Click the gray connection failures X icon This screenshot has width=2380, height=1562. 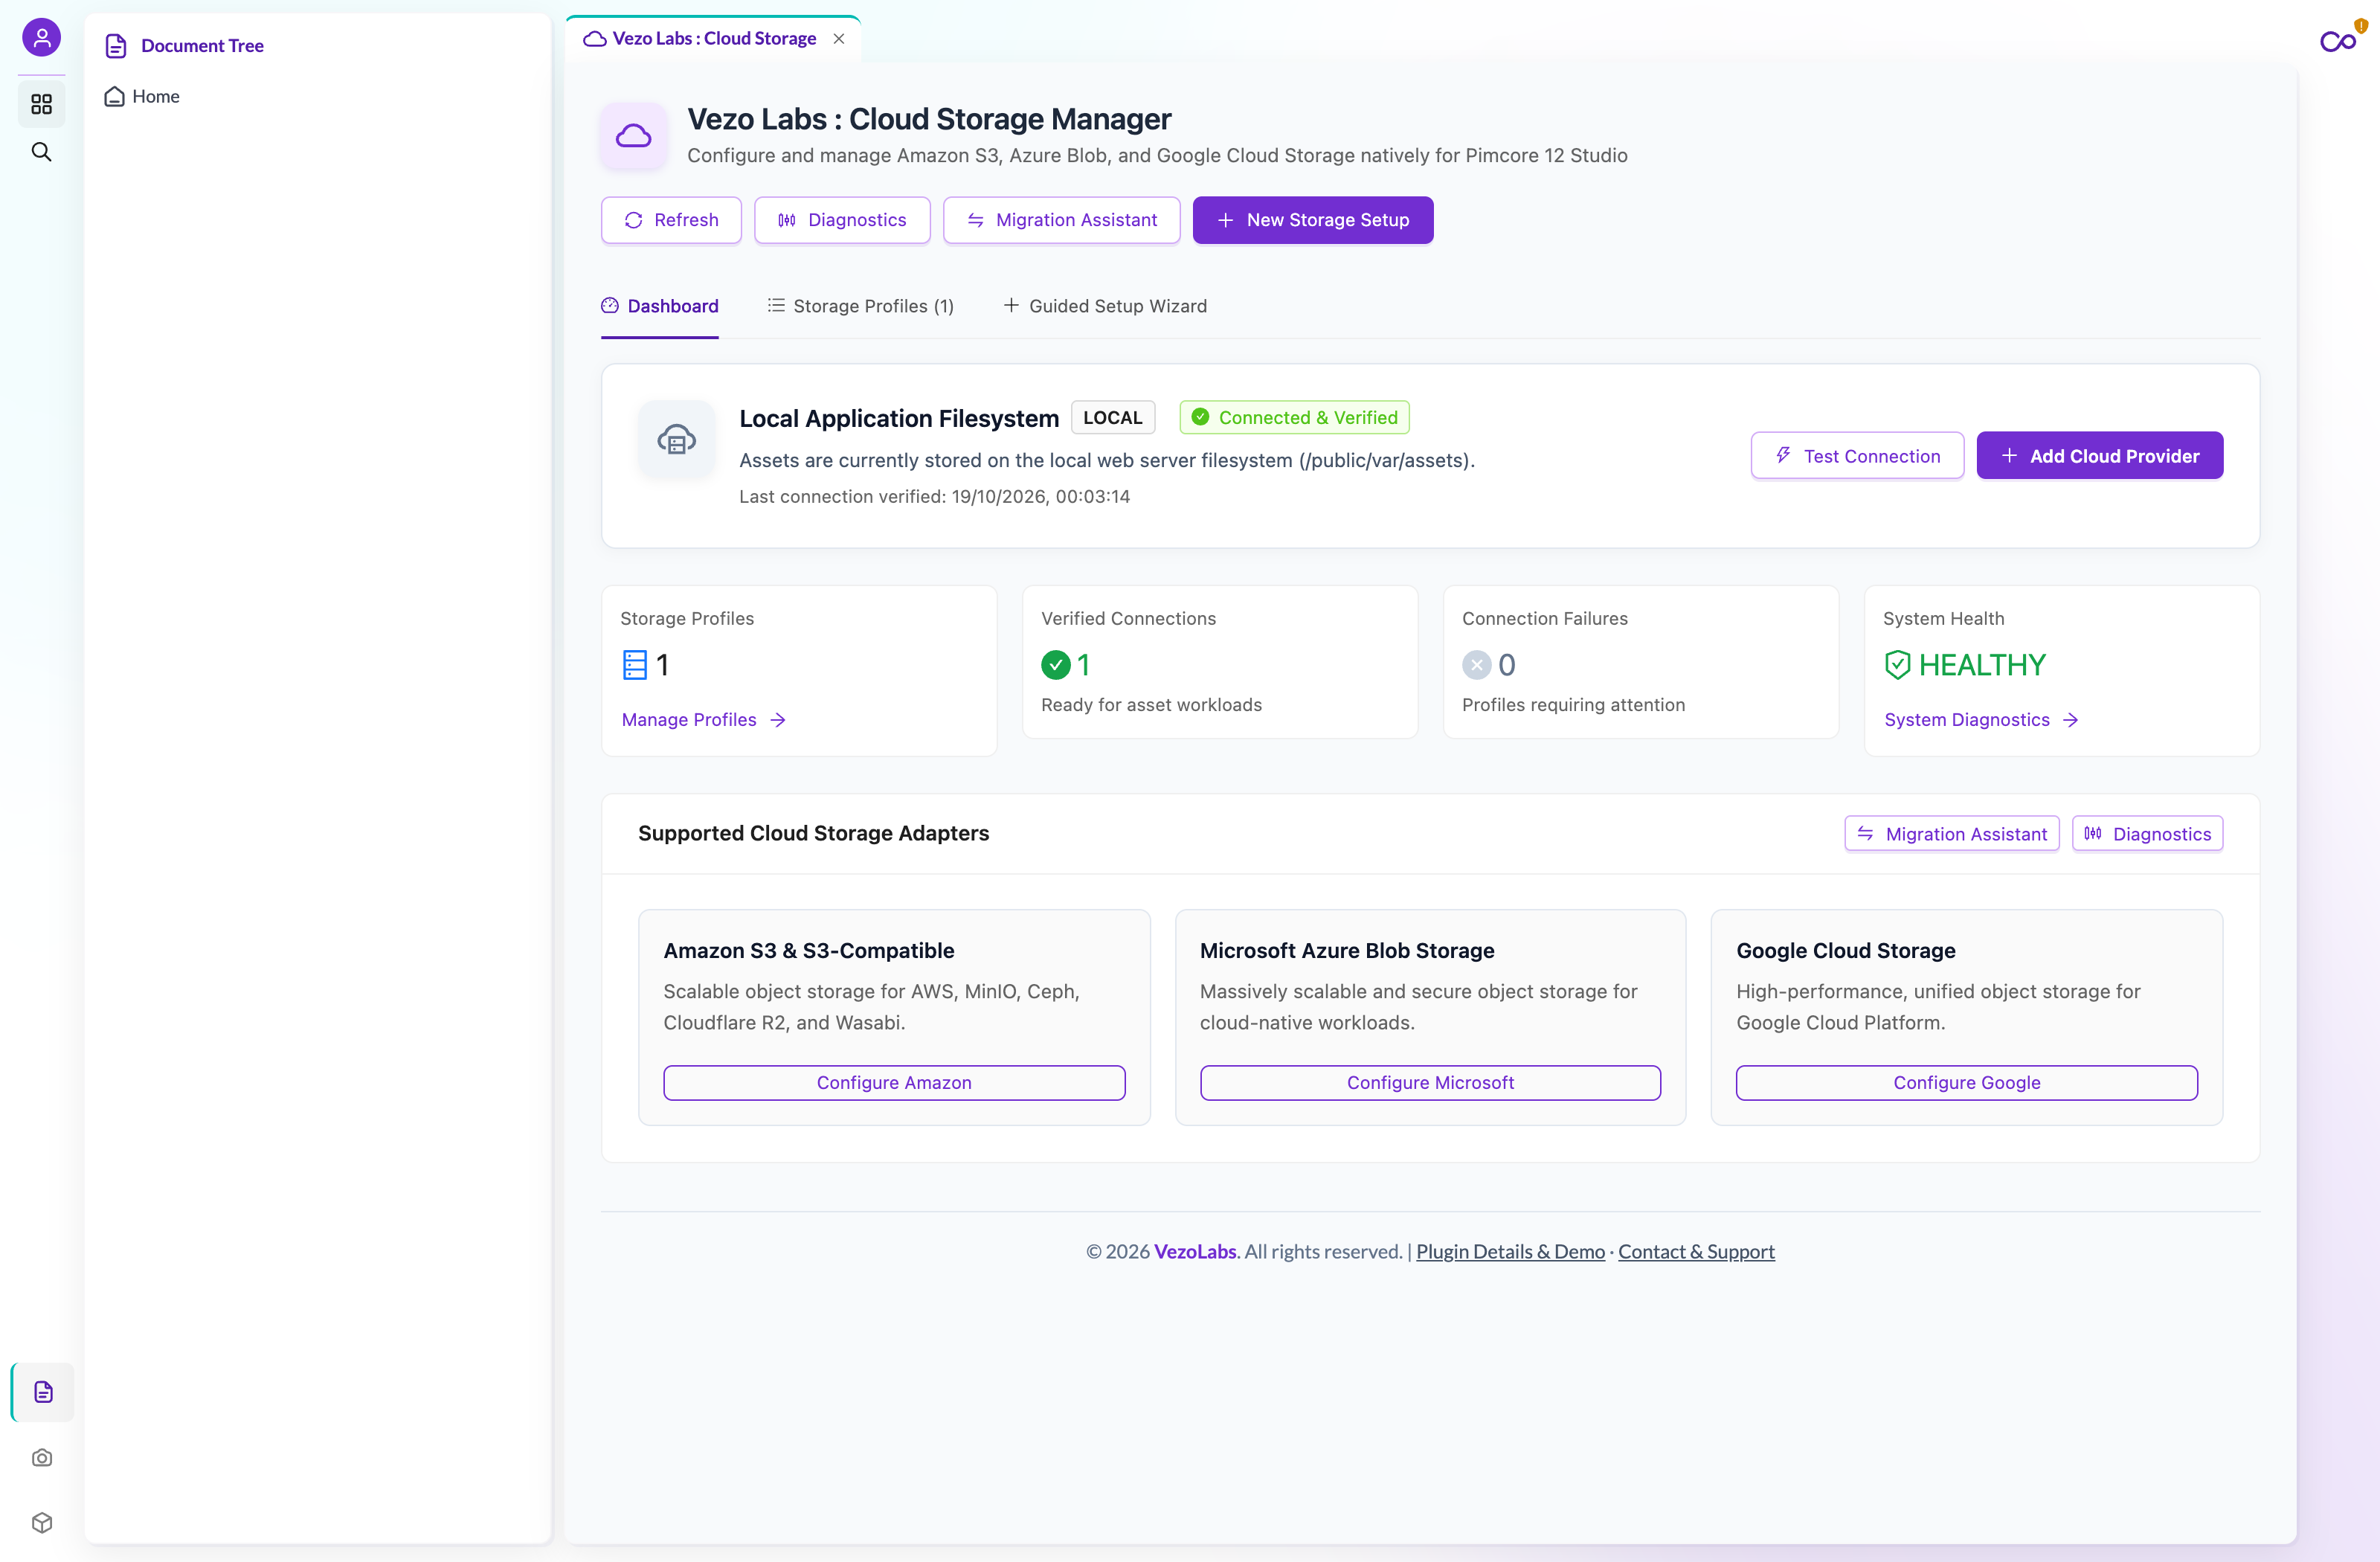1477,665
